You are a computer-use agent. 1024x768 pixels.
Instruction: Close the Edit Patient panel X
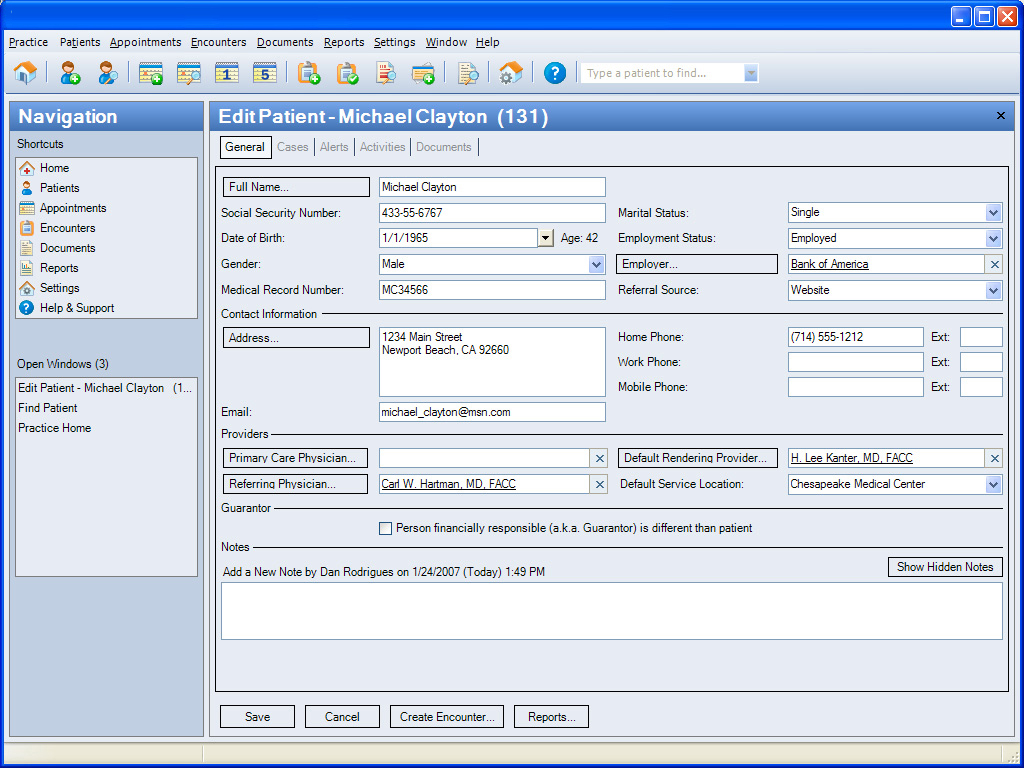coord(1000,116)
